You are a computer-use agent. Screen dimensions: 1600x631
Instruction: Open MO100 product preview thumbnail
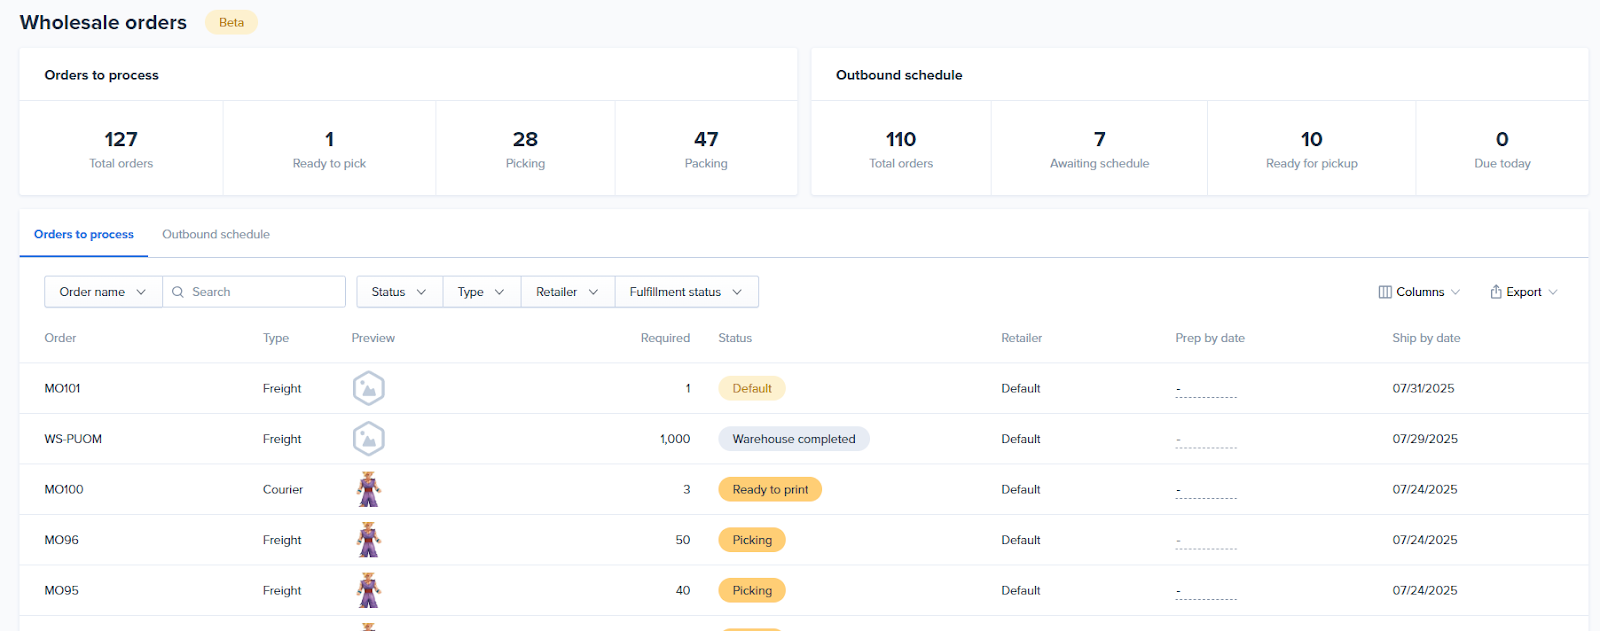point(369,490)
